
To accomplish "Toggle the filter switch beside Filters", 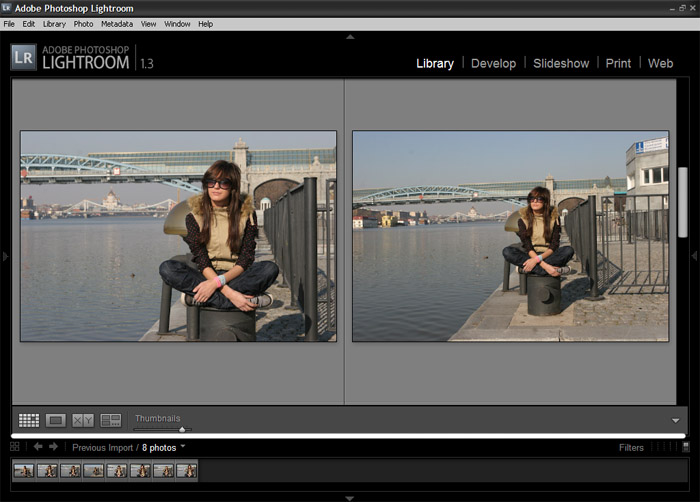I will (x=684, y=447).
